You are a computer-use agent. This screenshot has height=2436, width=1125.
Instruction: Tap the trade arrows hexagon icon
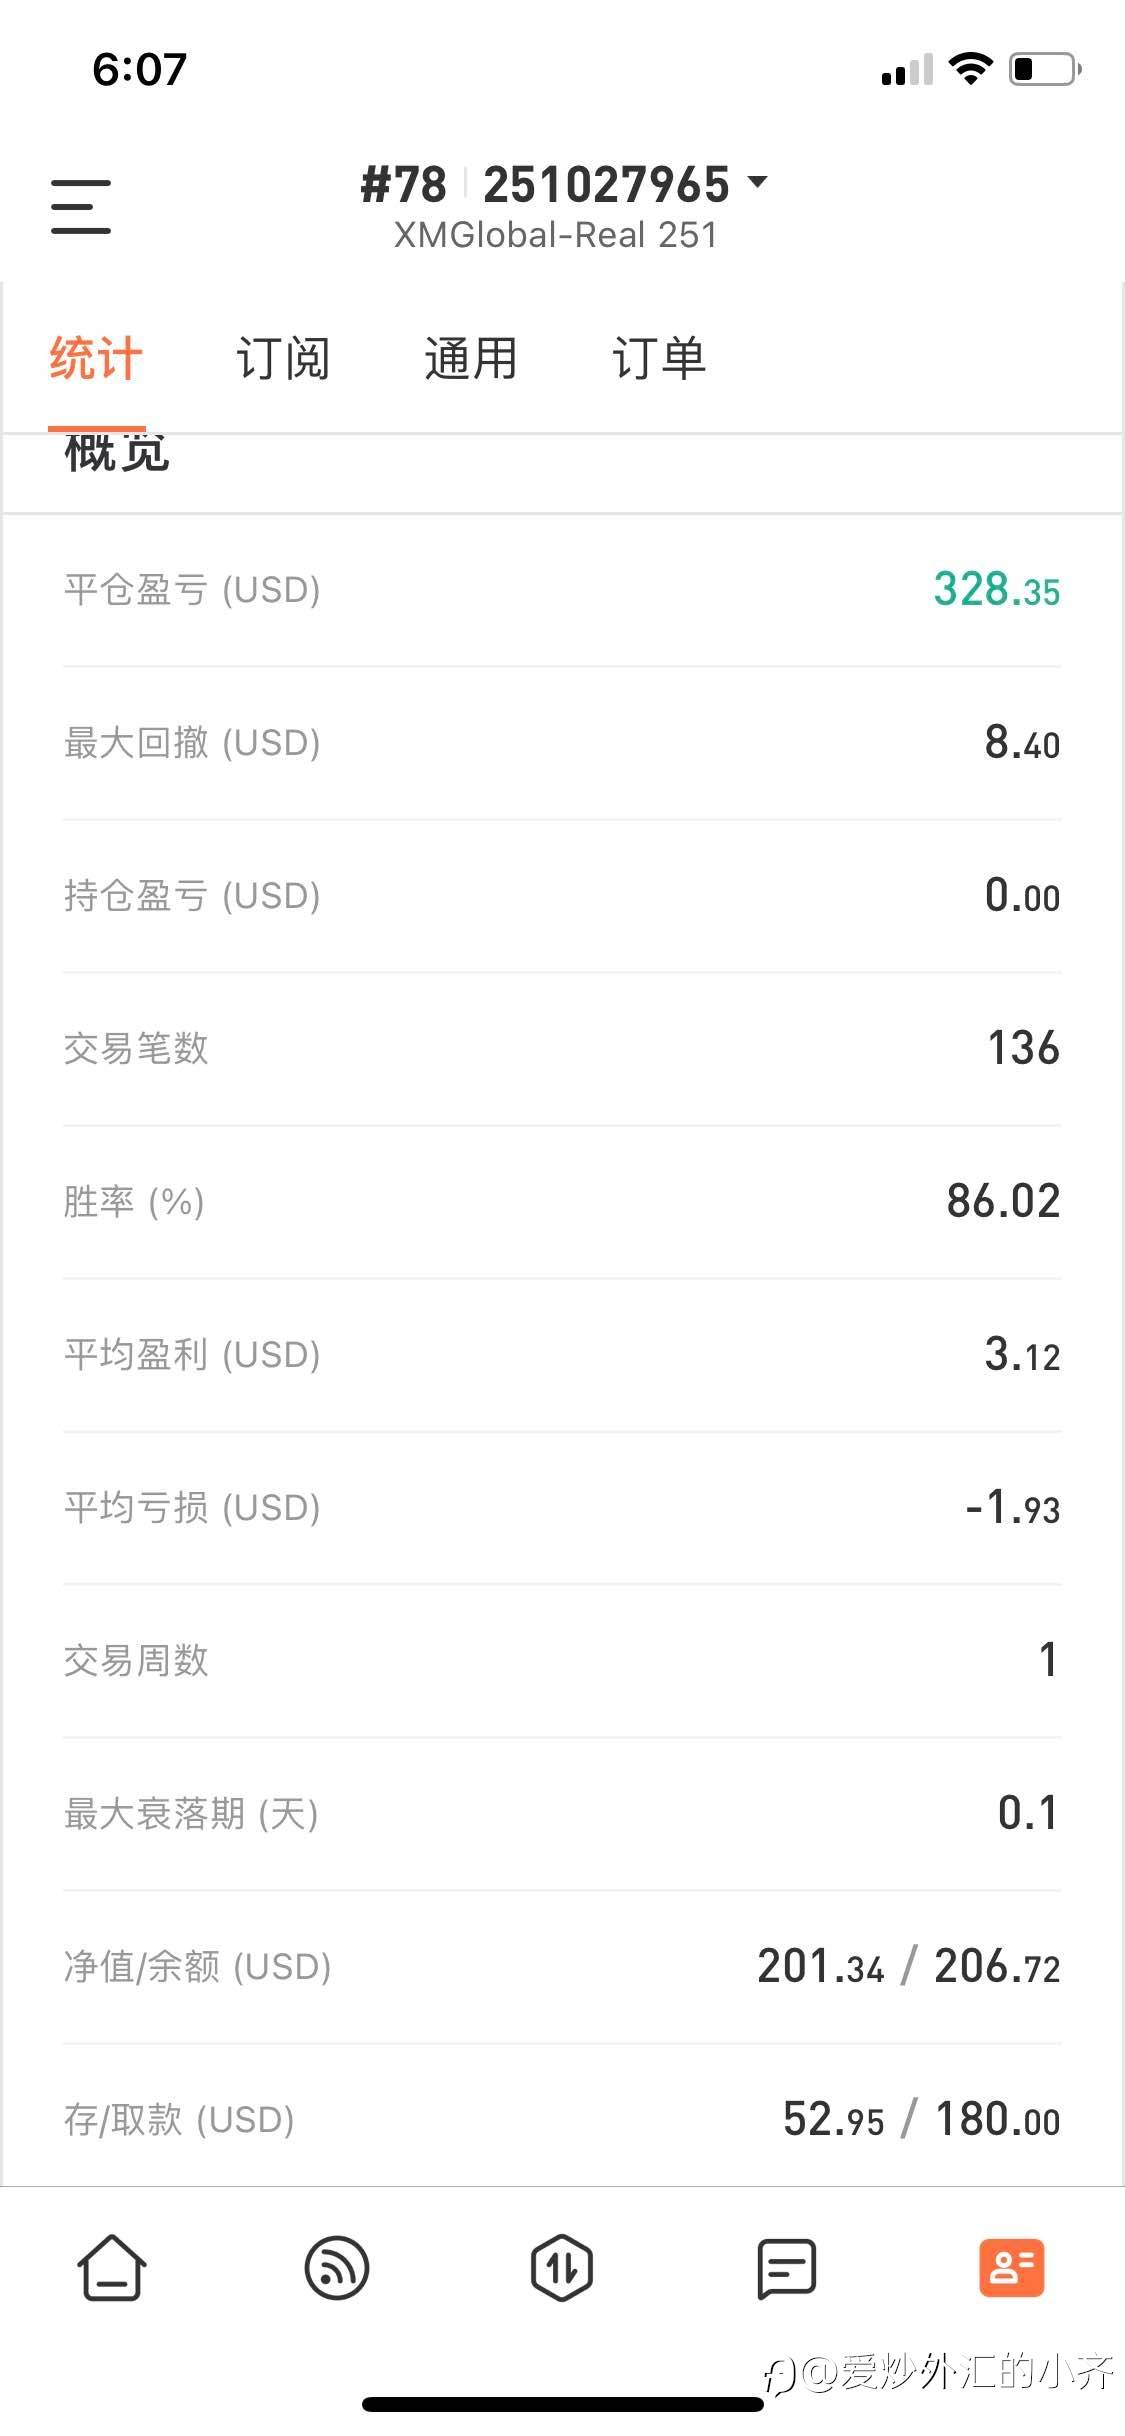[561, 2267]
